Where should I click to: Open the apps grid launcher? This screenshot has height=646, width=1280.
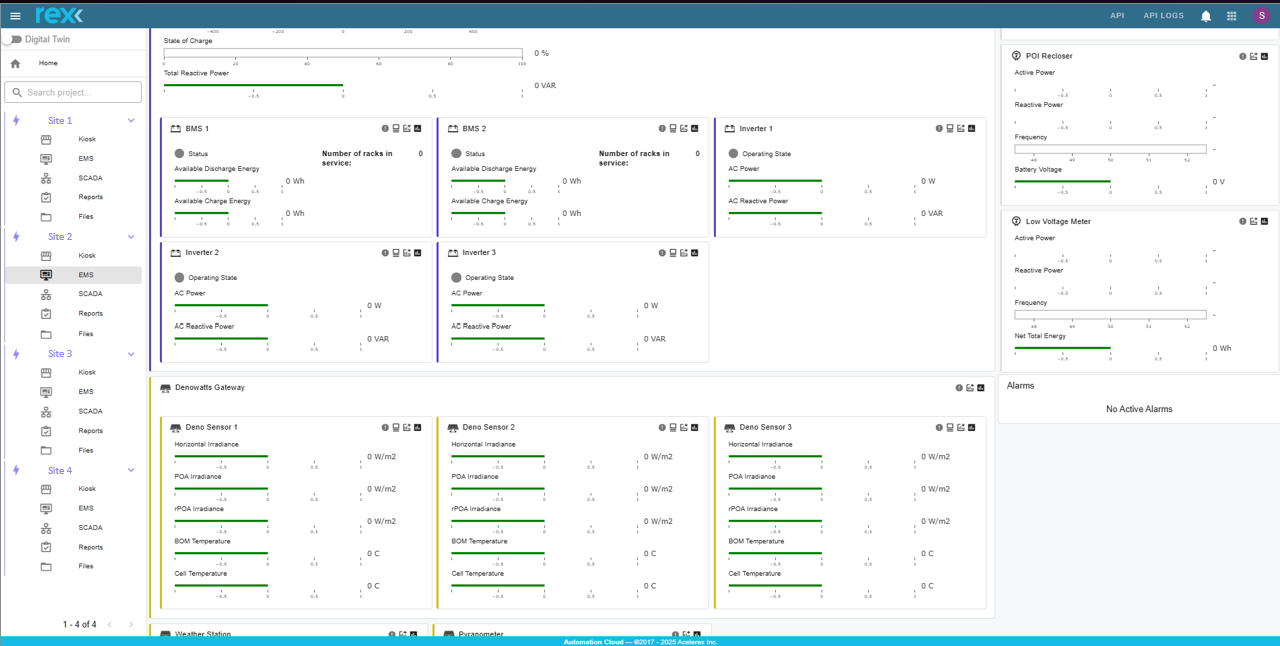pos(1231,16)
